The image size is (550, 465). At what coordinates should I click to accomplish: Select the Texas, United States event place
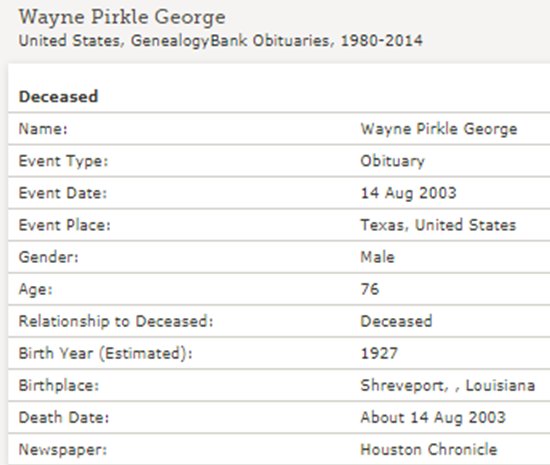tap(438, 225)
